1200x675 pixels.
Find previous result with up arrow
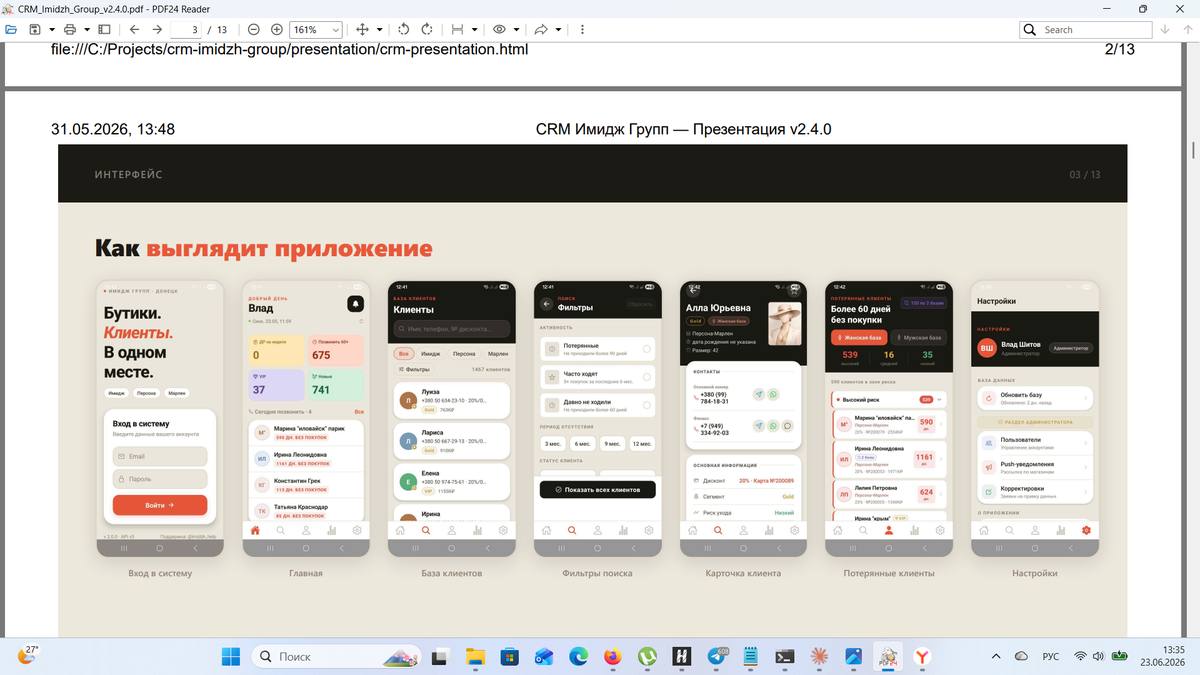1187,30
